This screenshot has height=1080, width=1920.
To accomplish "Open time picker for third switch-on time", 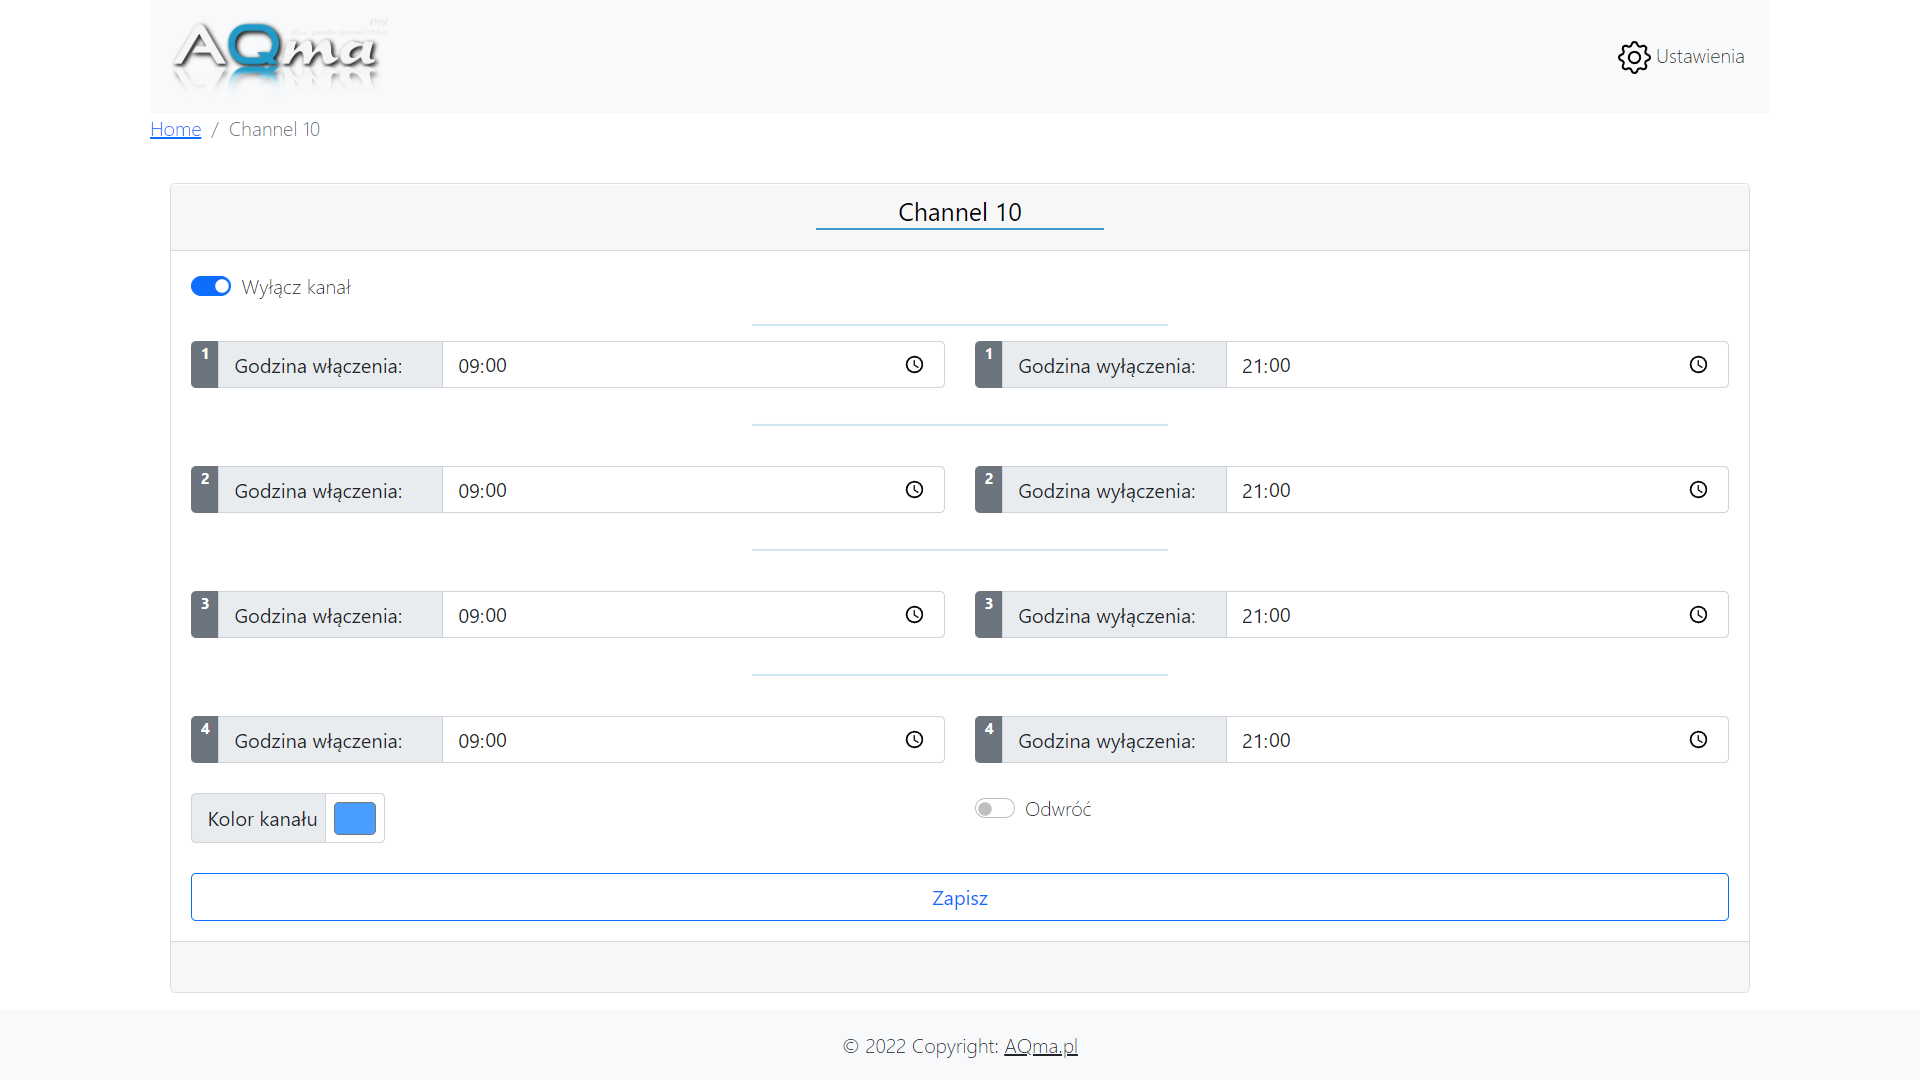I will tap(914, 615).
